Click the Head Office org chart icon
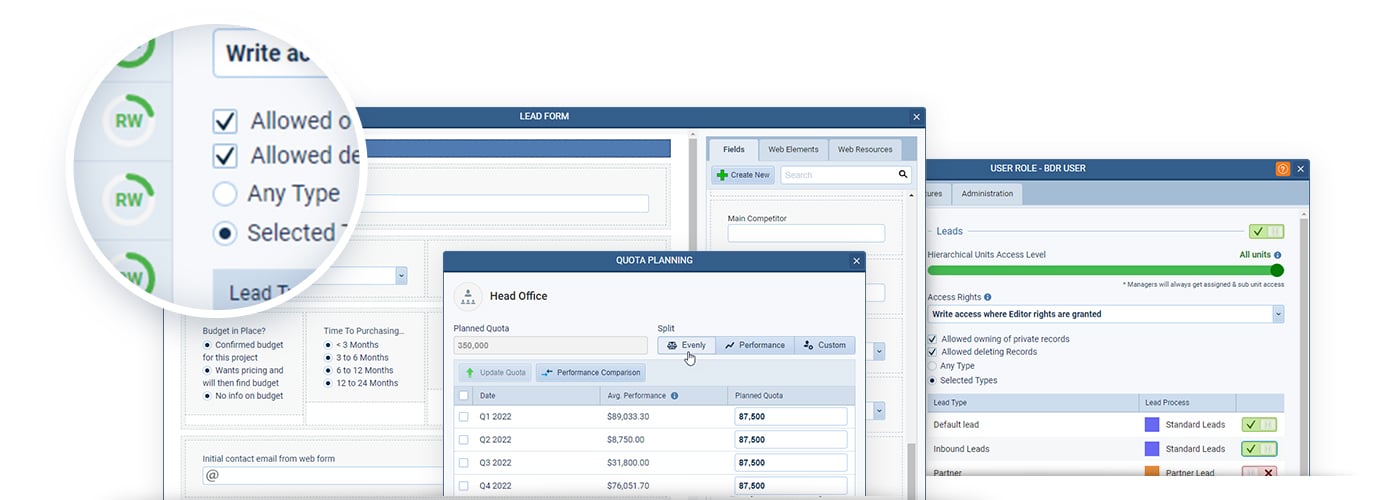This screenshot has height=500, width=1400. [x=468, y=296]
